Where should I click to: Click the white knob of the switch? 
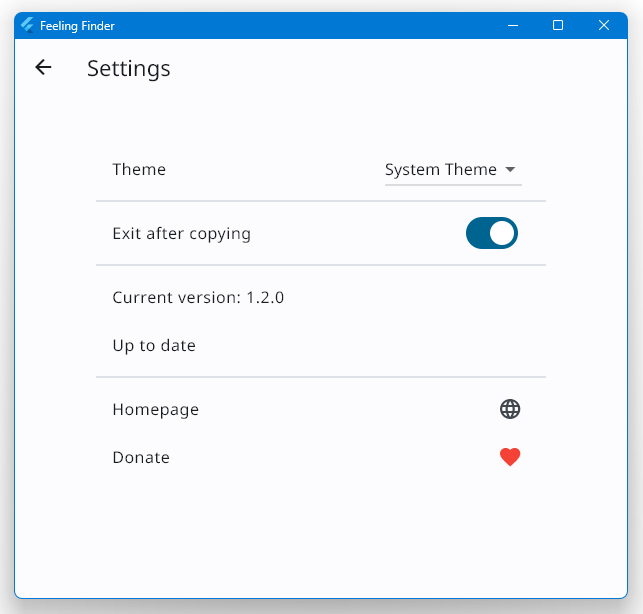502,233
